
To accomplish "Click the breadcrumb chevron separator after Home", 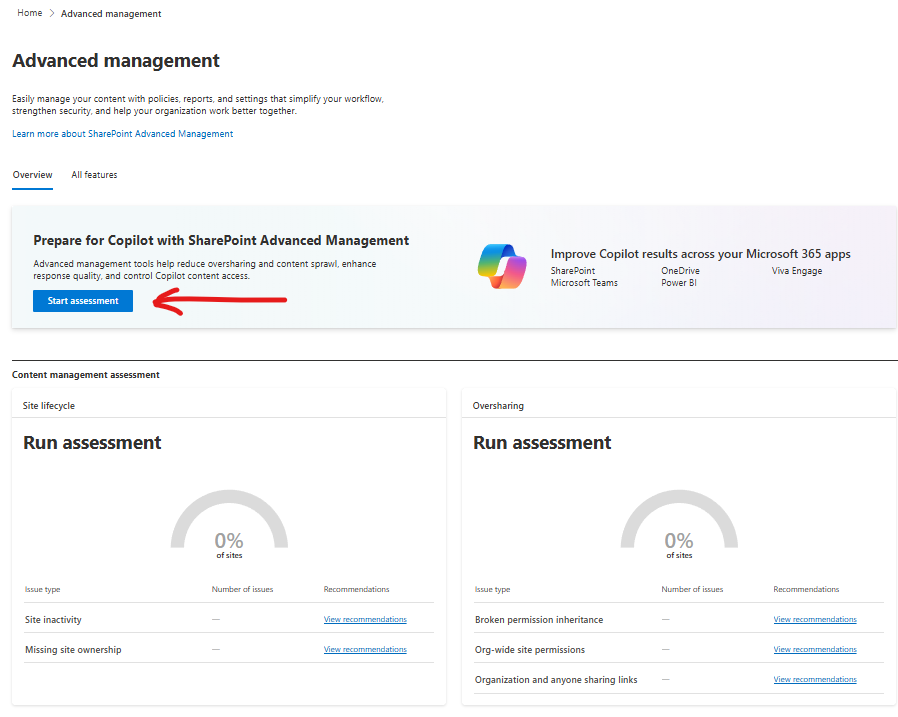I will (x=51, y=14).
